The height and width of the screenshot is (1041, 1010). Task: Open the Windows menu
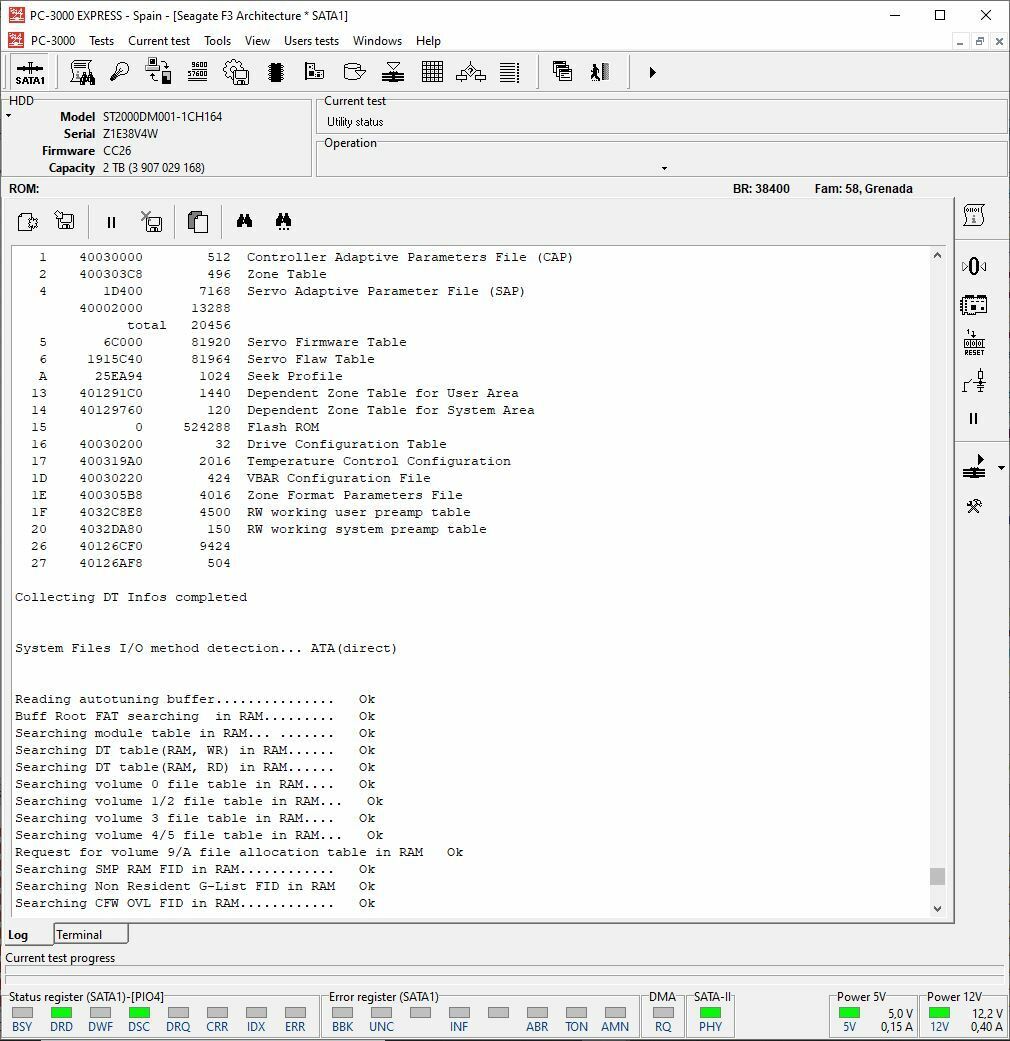377,40
